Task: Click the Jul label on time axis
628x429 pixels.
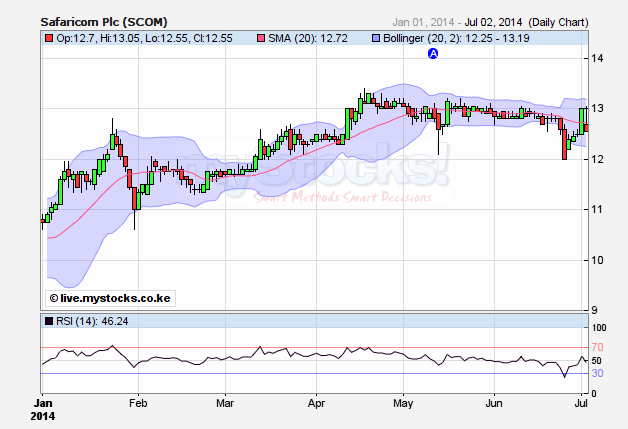Action: 582,403
